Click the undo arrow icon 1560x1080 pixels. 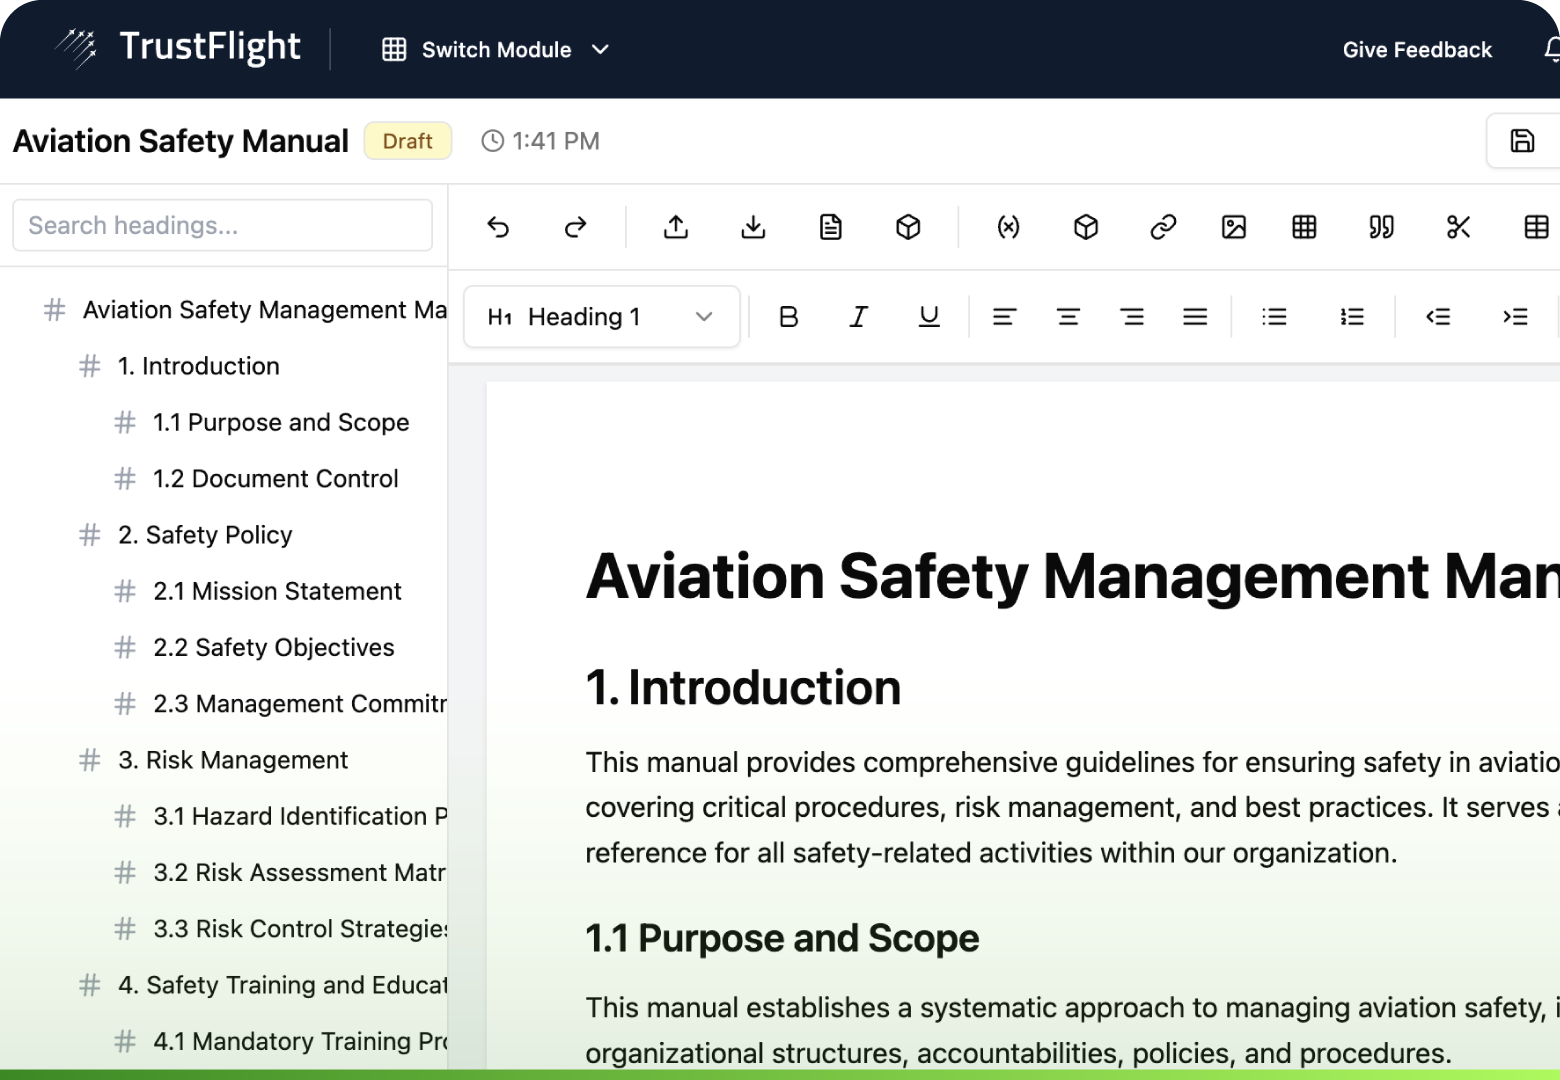point(498,228)
